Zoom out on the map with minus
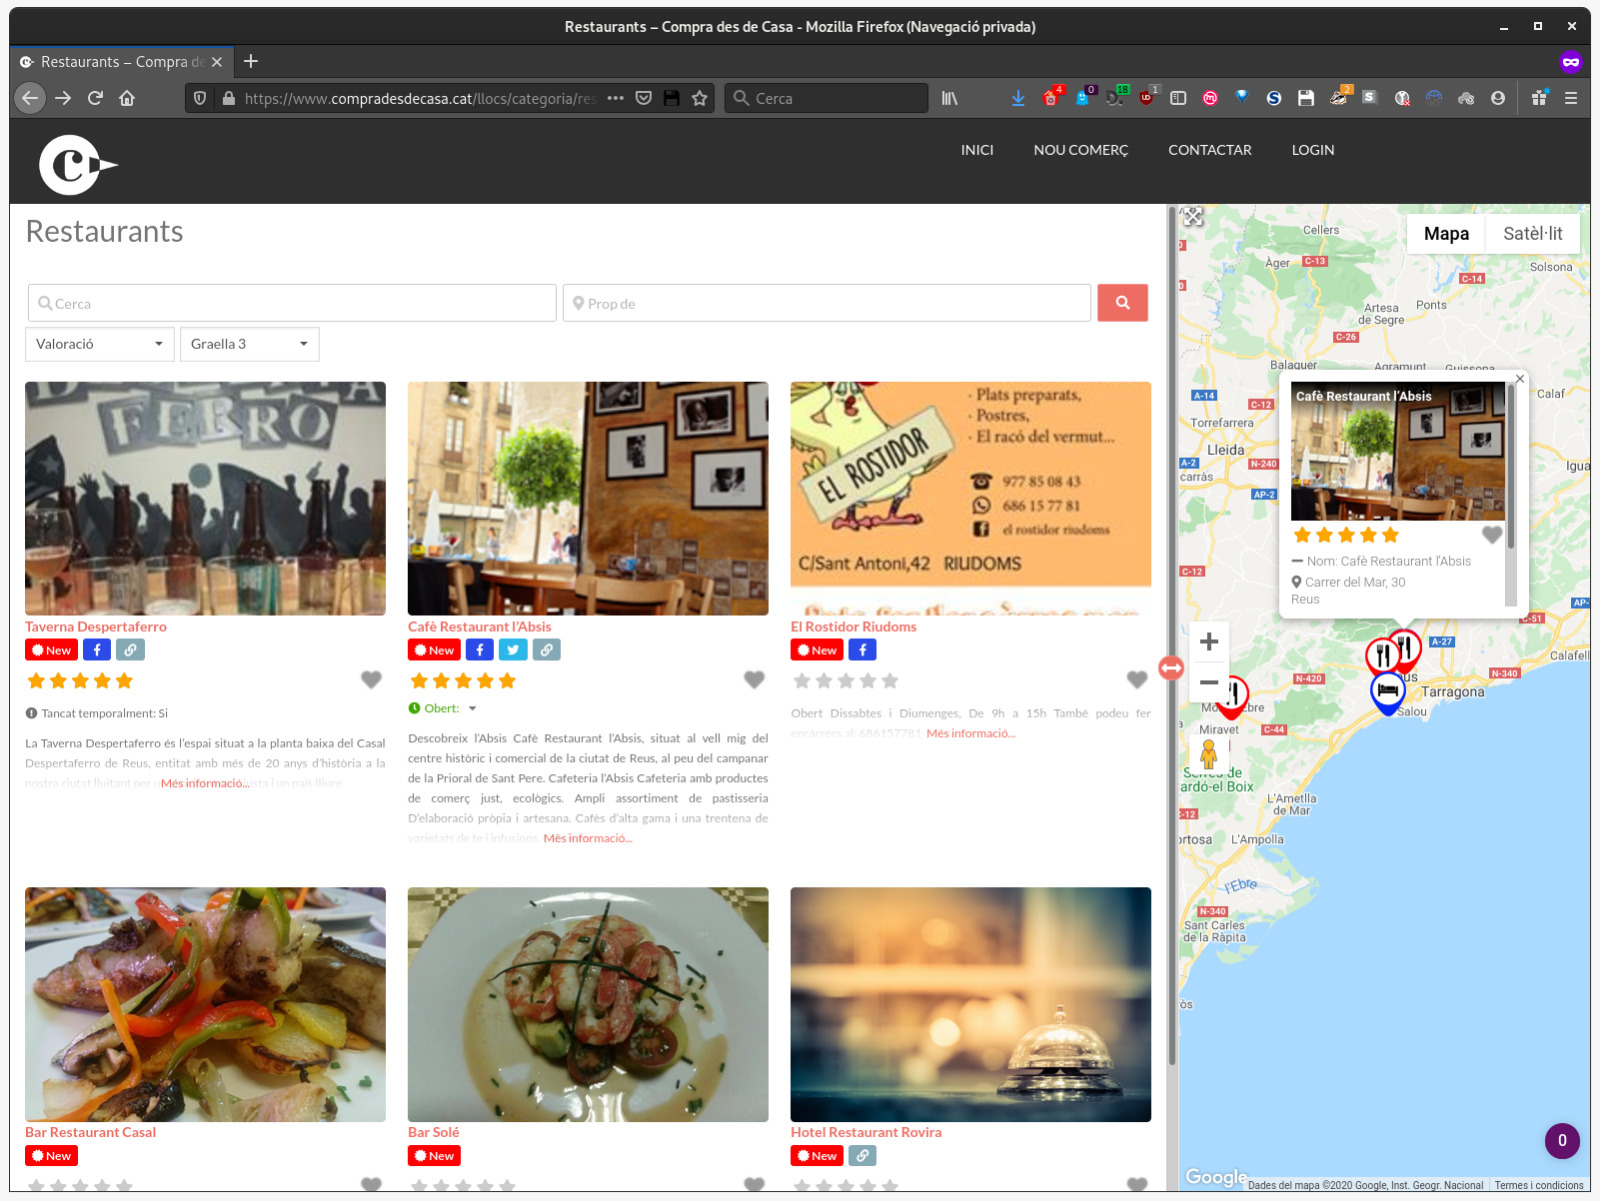The image size is (1600, 1201). pos(1208,683)
